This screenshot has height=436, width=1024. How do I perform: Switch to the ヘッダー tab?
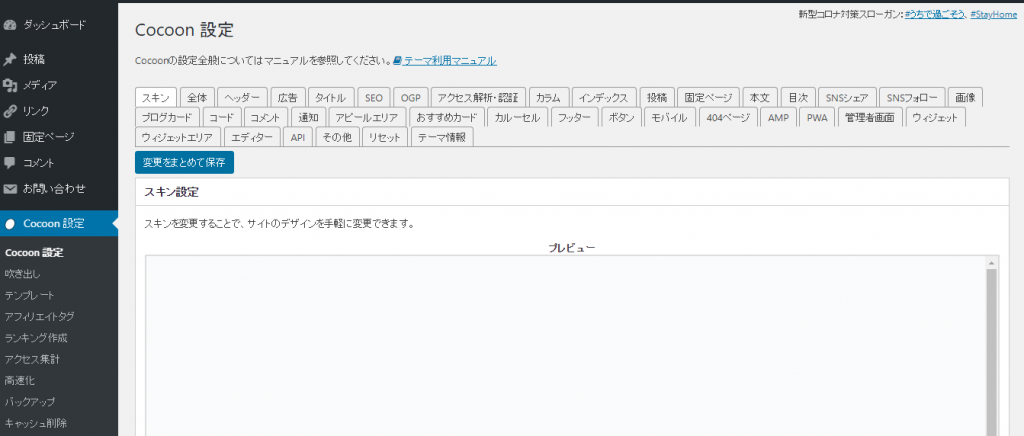[242, 98]
